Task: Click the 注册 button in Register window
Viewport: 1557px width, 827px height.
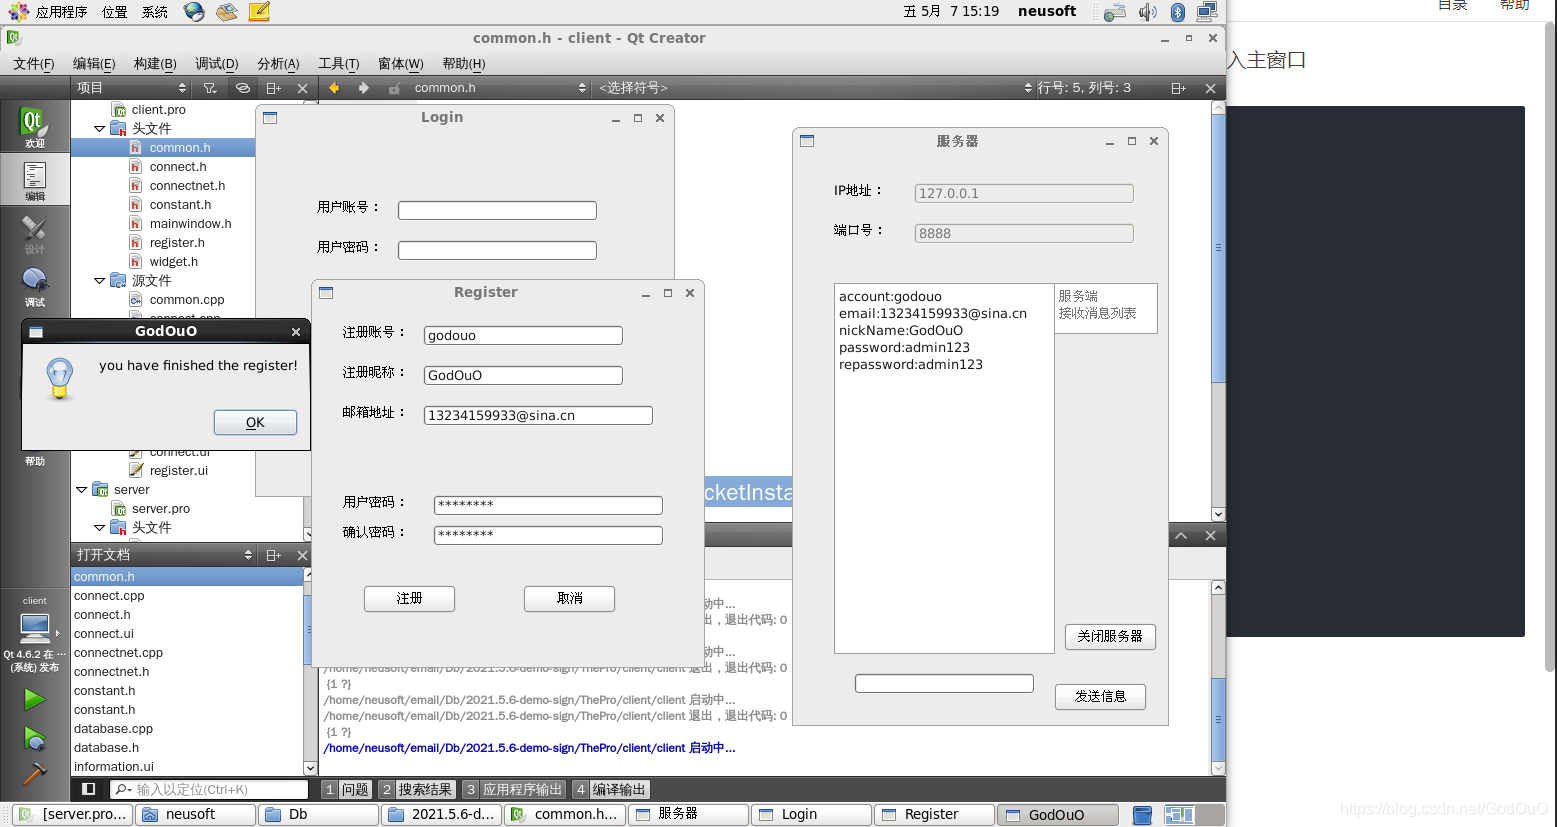Action: (409, 598)
